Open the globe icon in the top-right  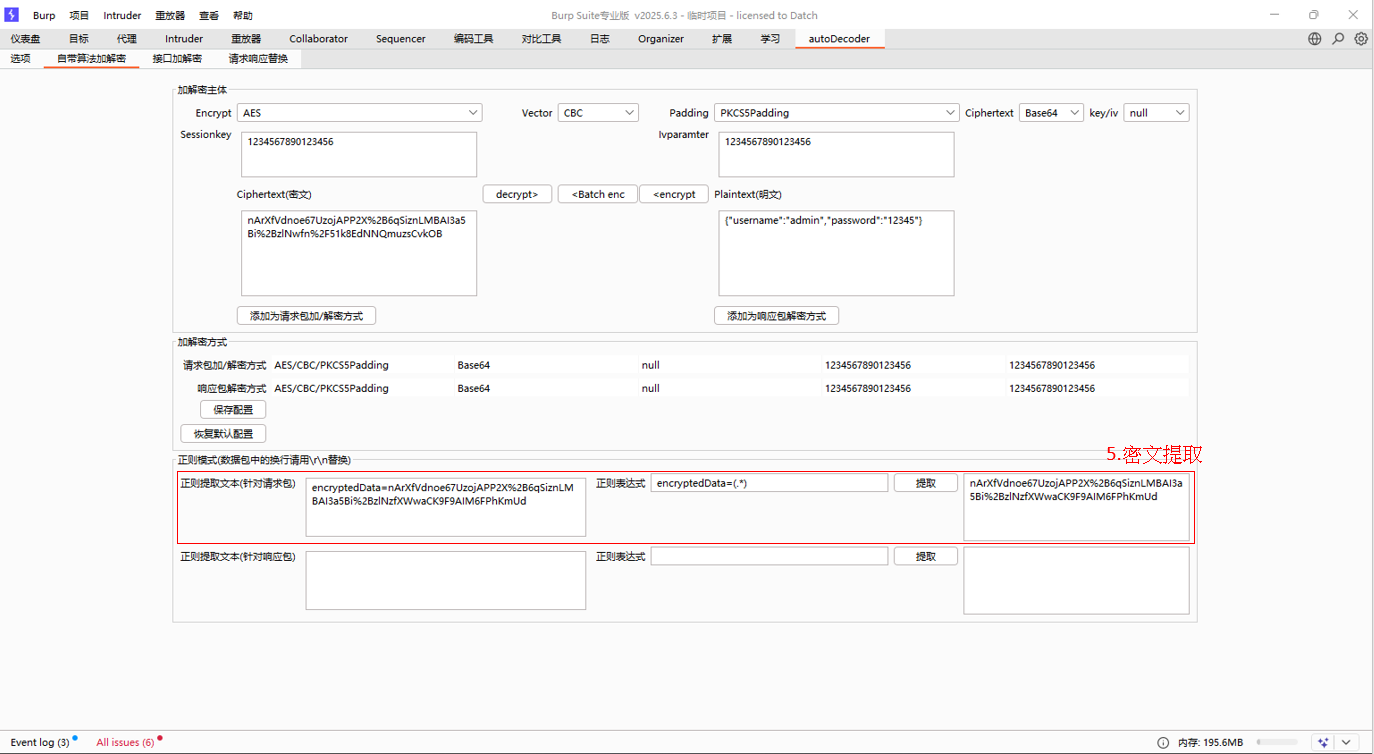click(1315, 39)
